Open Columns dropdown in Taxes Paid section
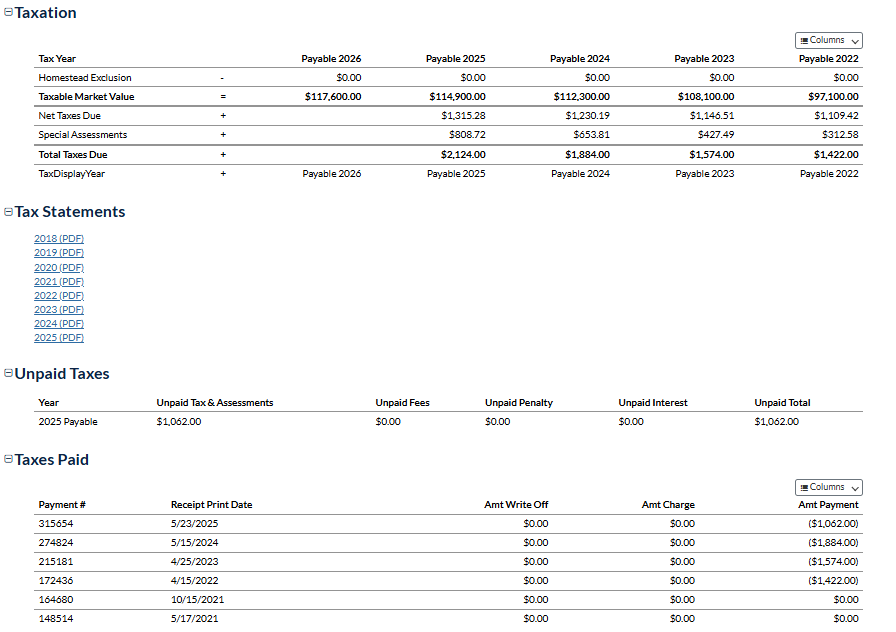The height and width of the screenshot is (632, 896). click(829, 487)
